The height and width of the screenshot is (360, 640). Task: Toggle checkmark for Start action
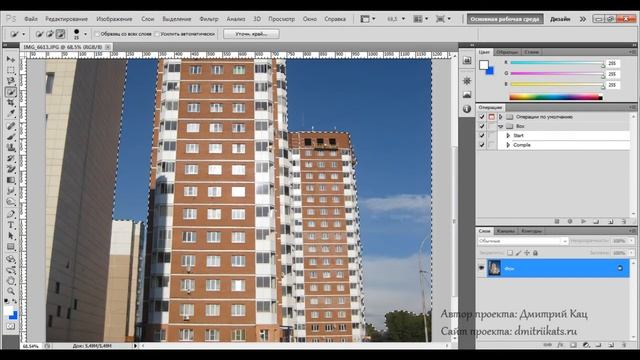[482, 136]
